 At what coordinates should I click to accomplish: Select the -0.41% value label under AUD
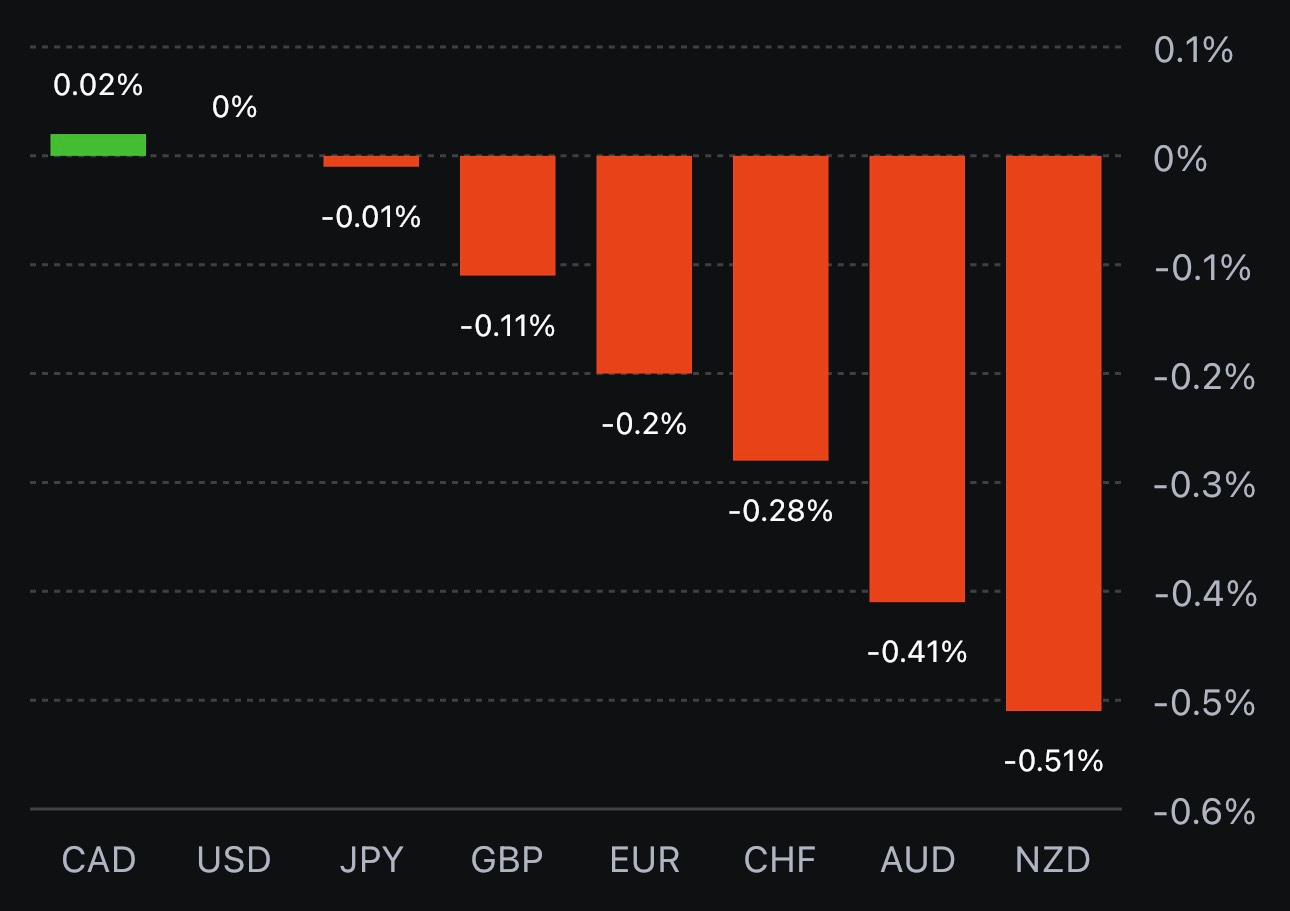pyautogui.click(x=917, y=653)
